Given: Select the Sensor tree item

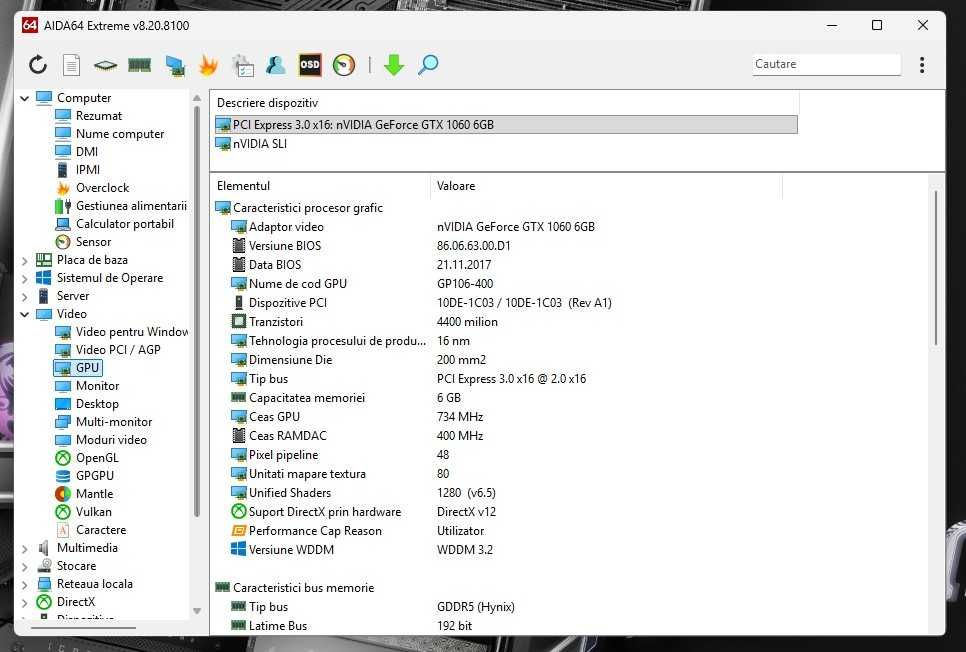Looking at the screenshot, I should [x=93, y=242].
